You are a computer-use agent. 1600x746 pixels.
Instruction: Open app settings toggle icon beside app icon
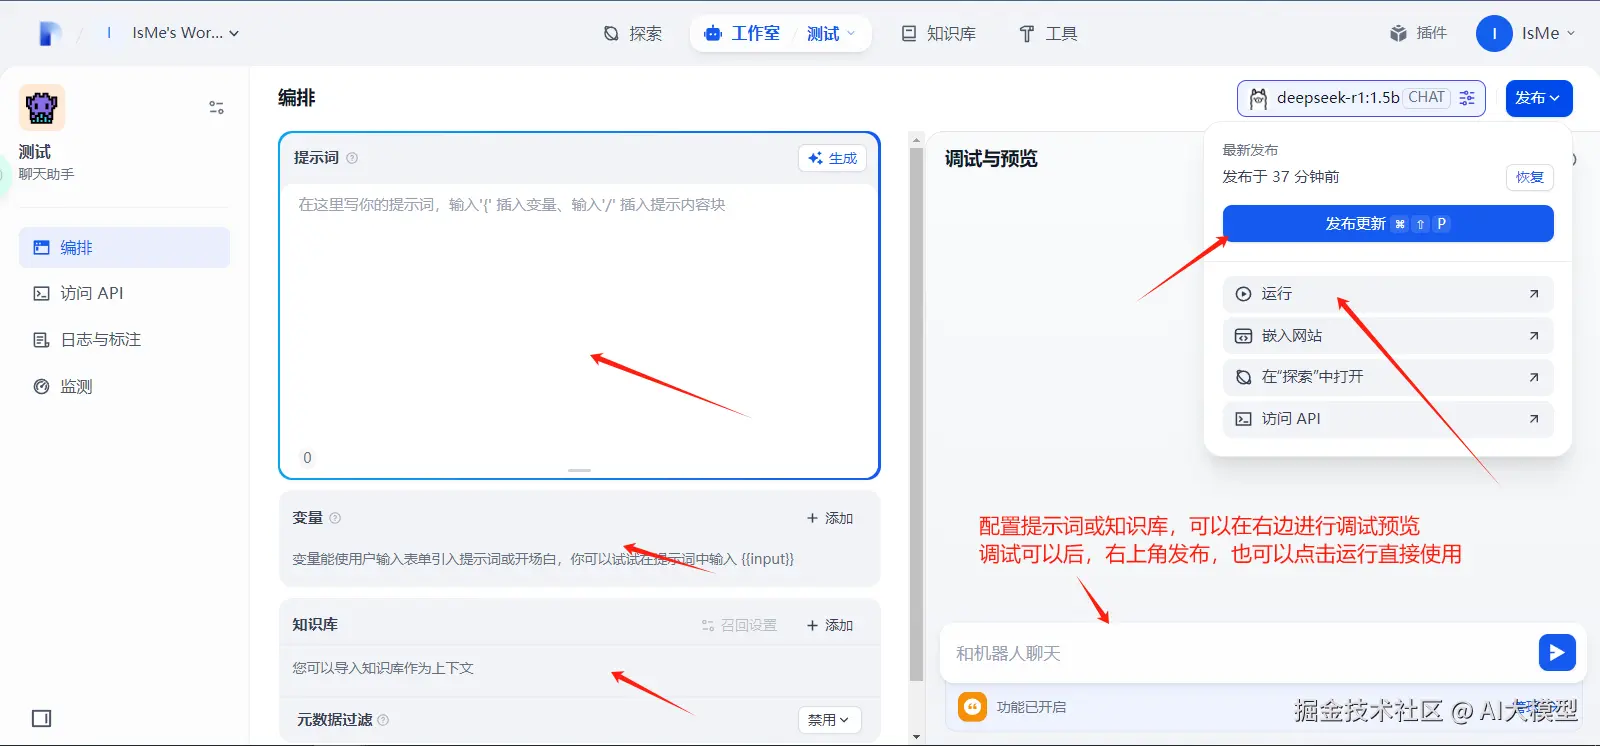[216, 107]
